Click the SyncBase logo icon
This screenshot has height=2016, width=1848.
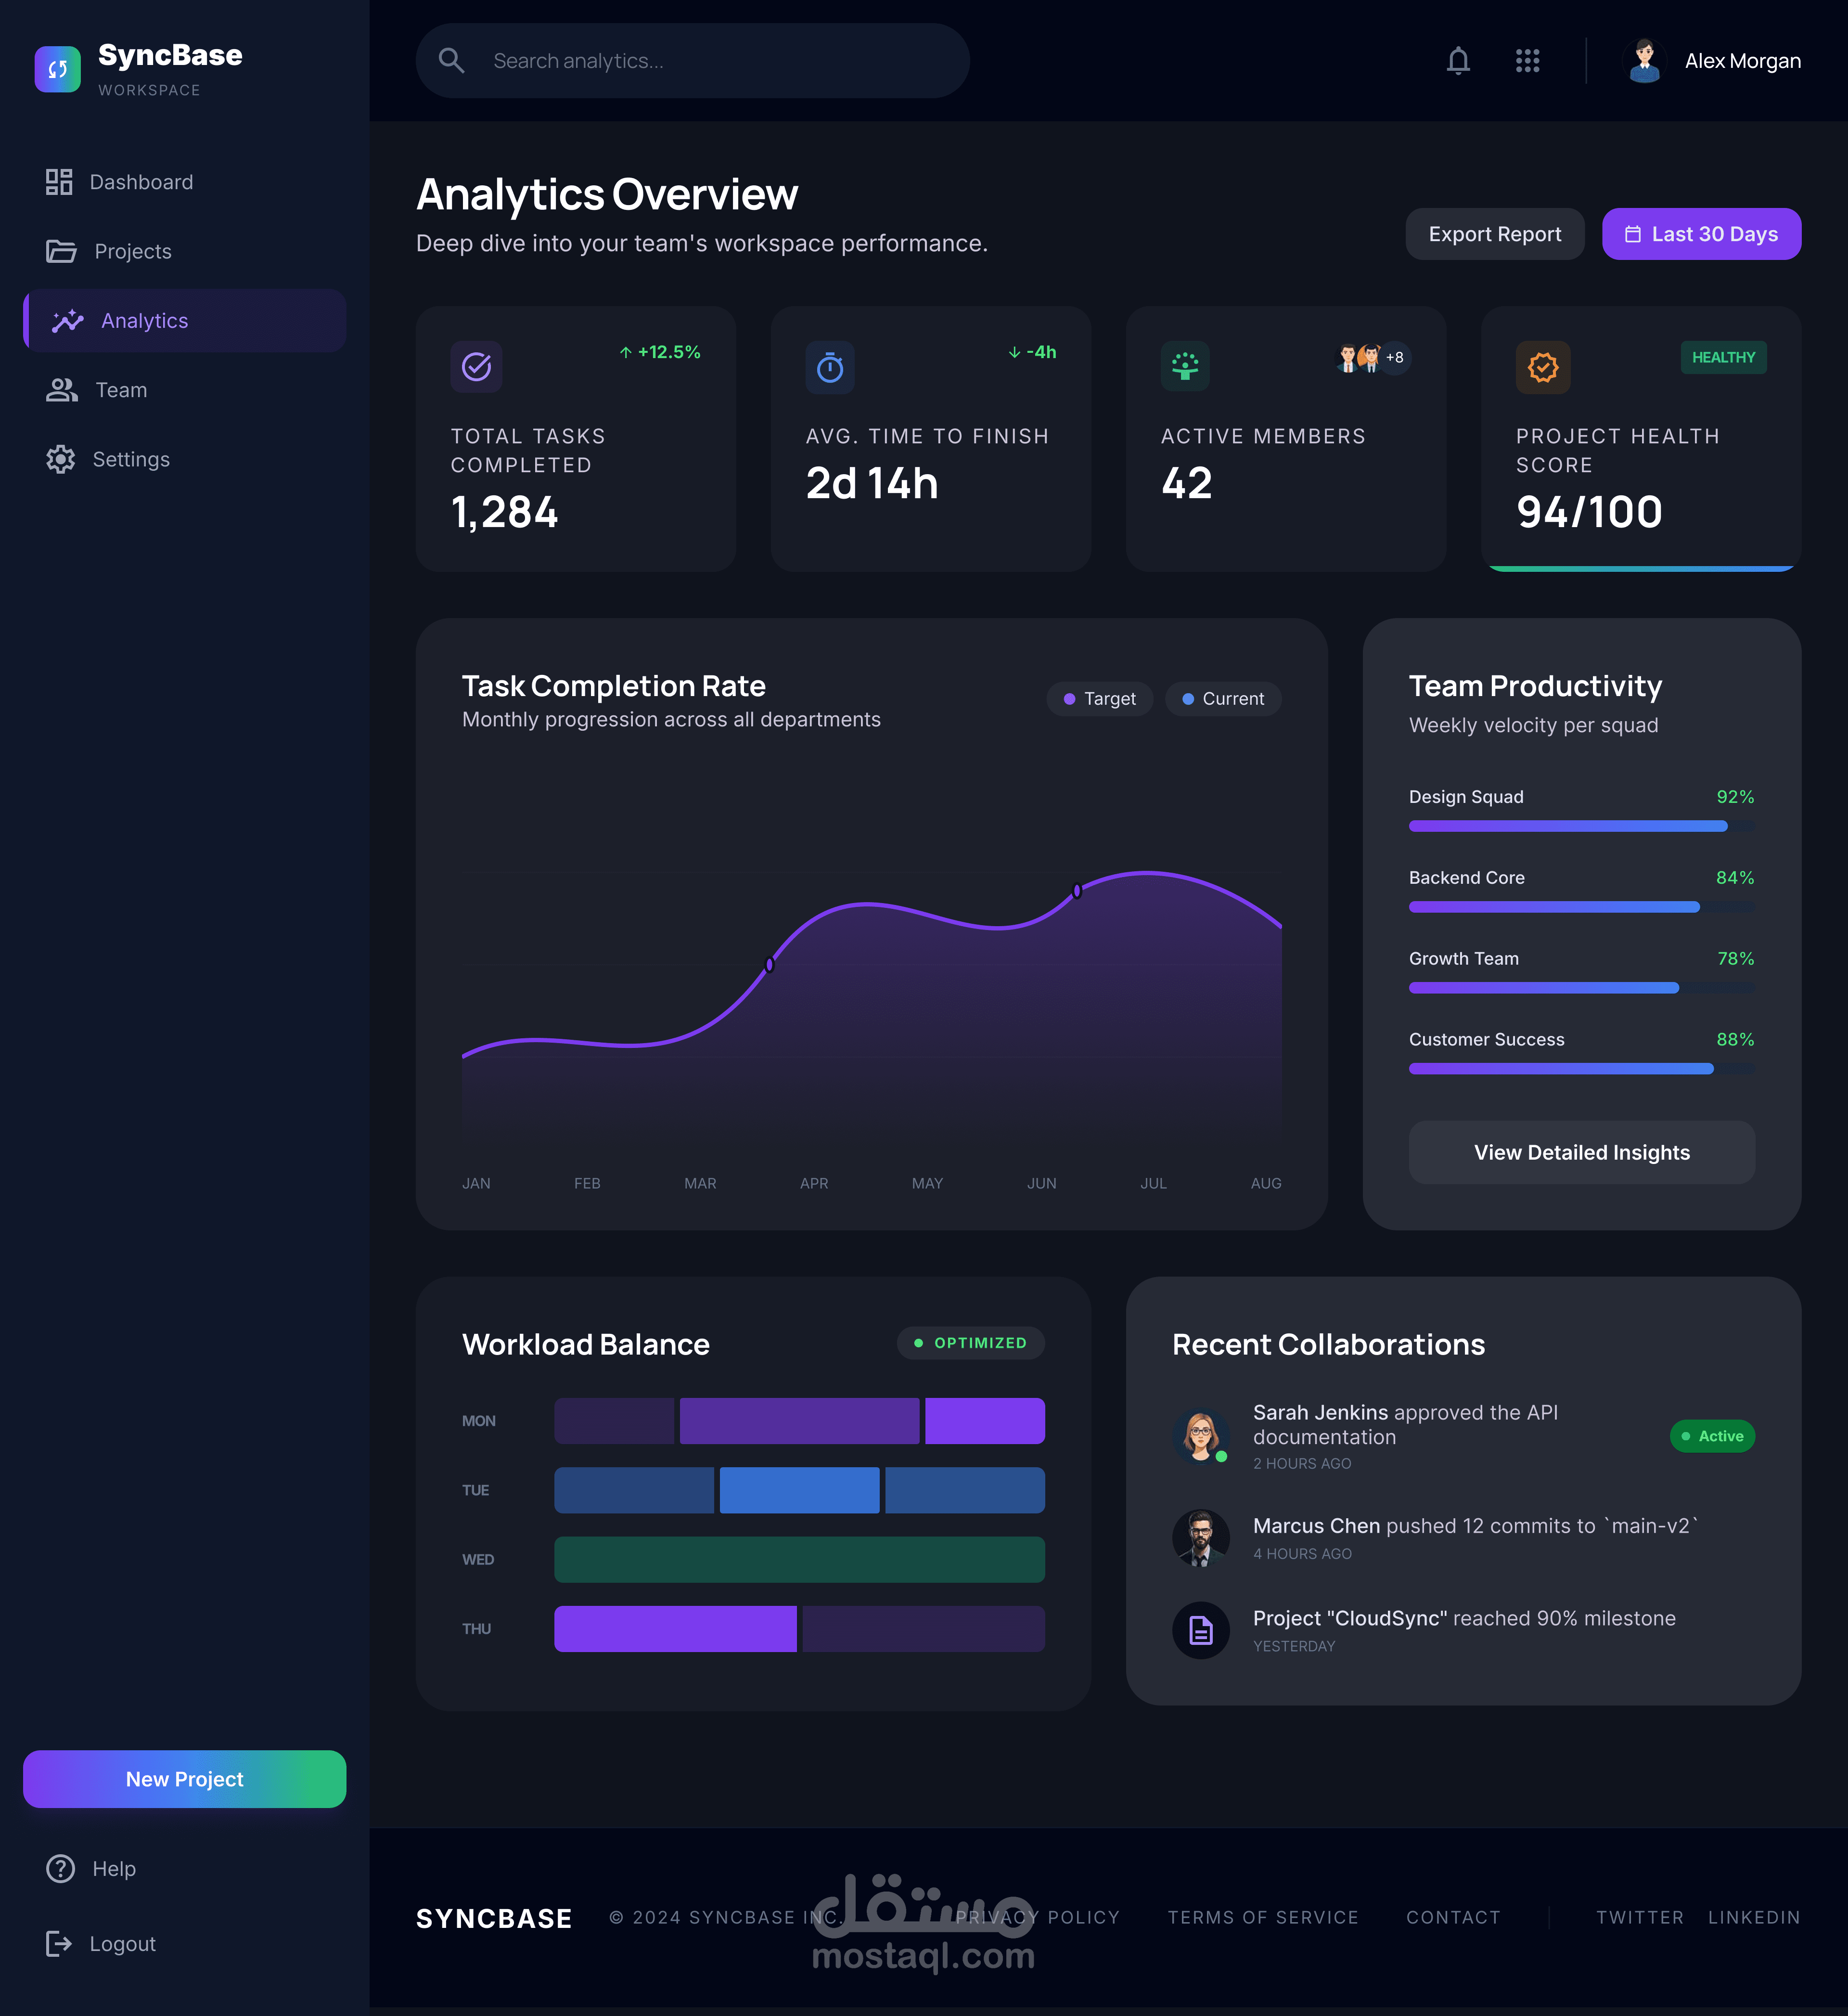coord(58,69)
